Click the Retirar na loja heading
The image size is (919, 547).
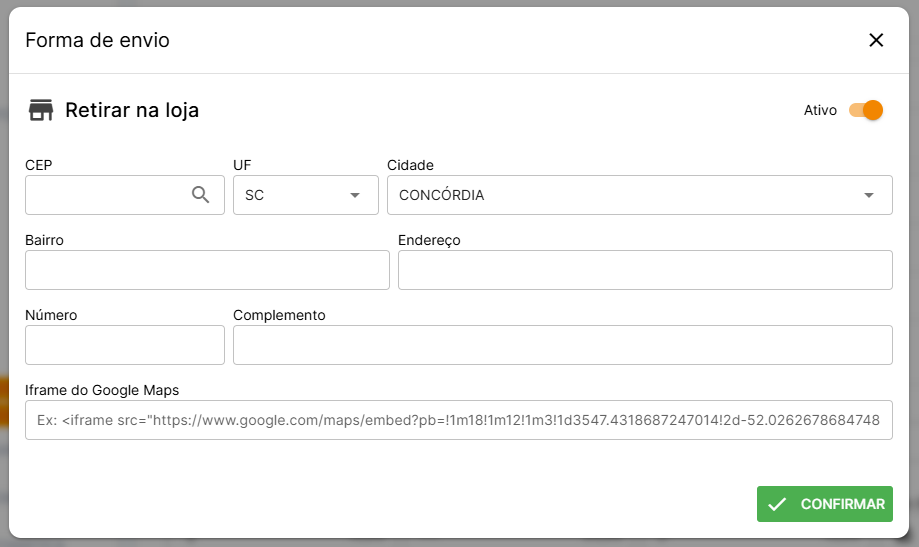(132, 110)
